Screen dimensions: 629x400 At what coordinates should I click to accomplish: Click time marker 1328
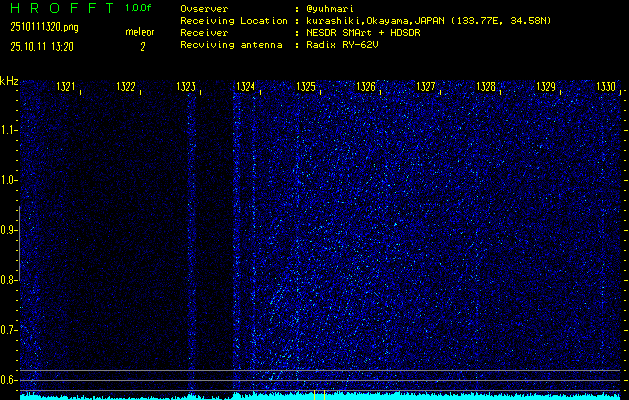(486, 87)
